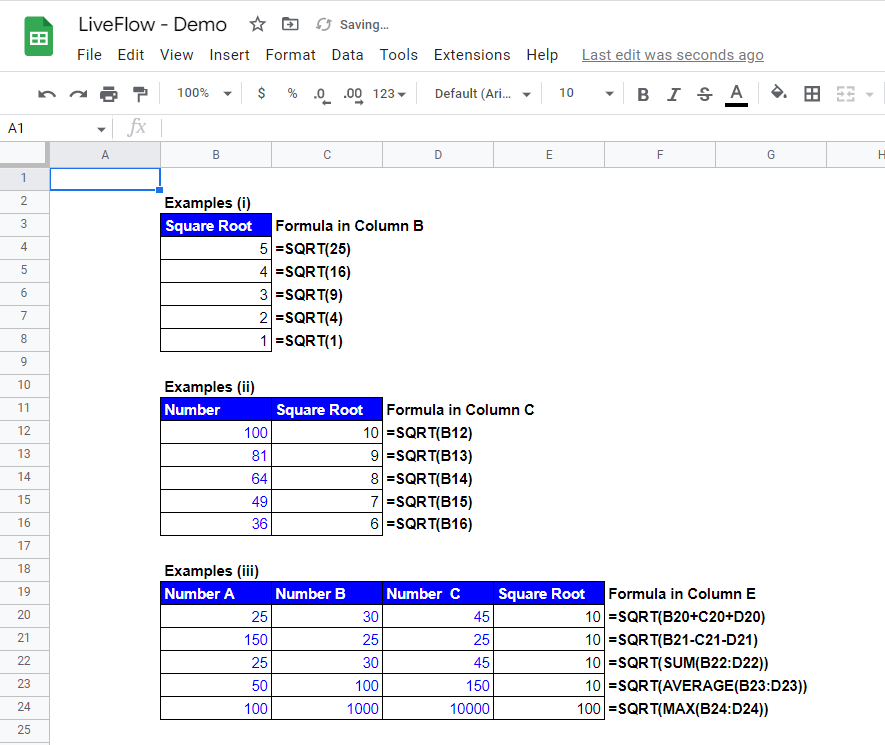Toggle bold formatting
Screen dimensions: 885x745
643,94
